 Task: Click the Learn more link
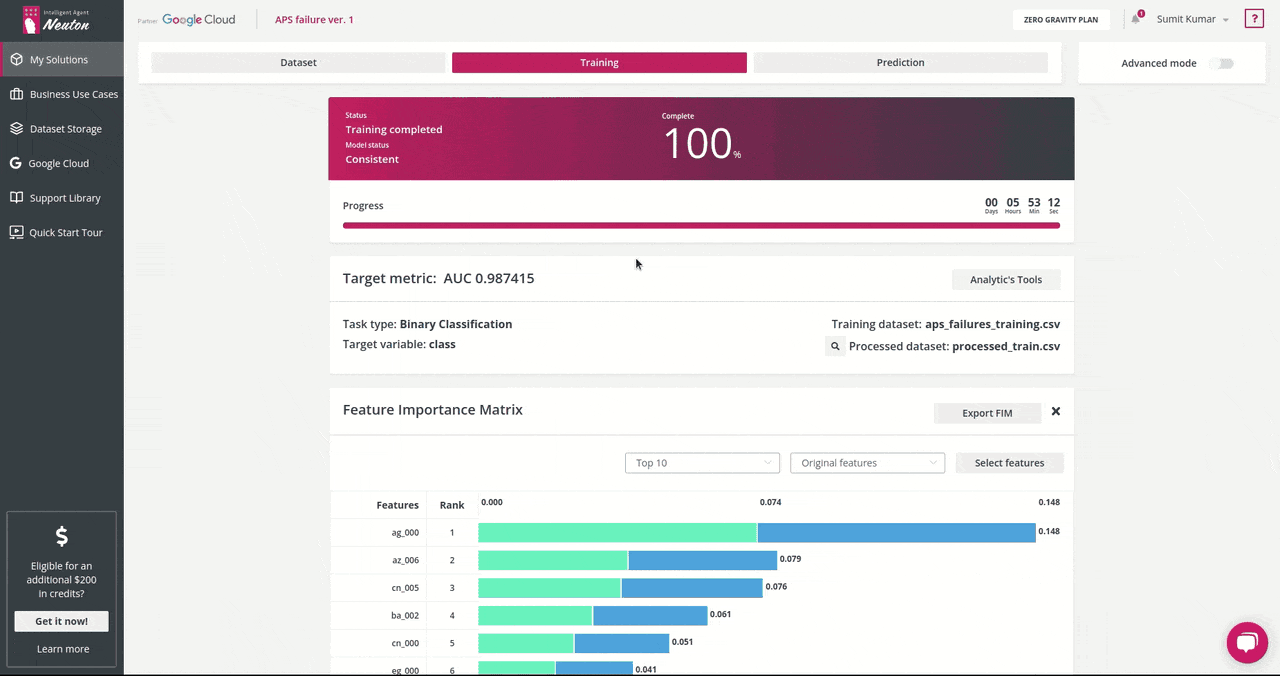pos(63,649)
